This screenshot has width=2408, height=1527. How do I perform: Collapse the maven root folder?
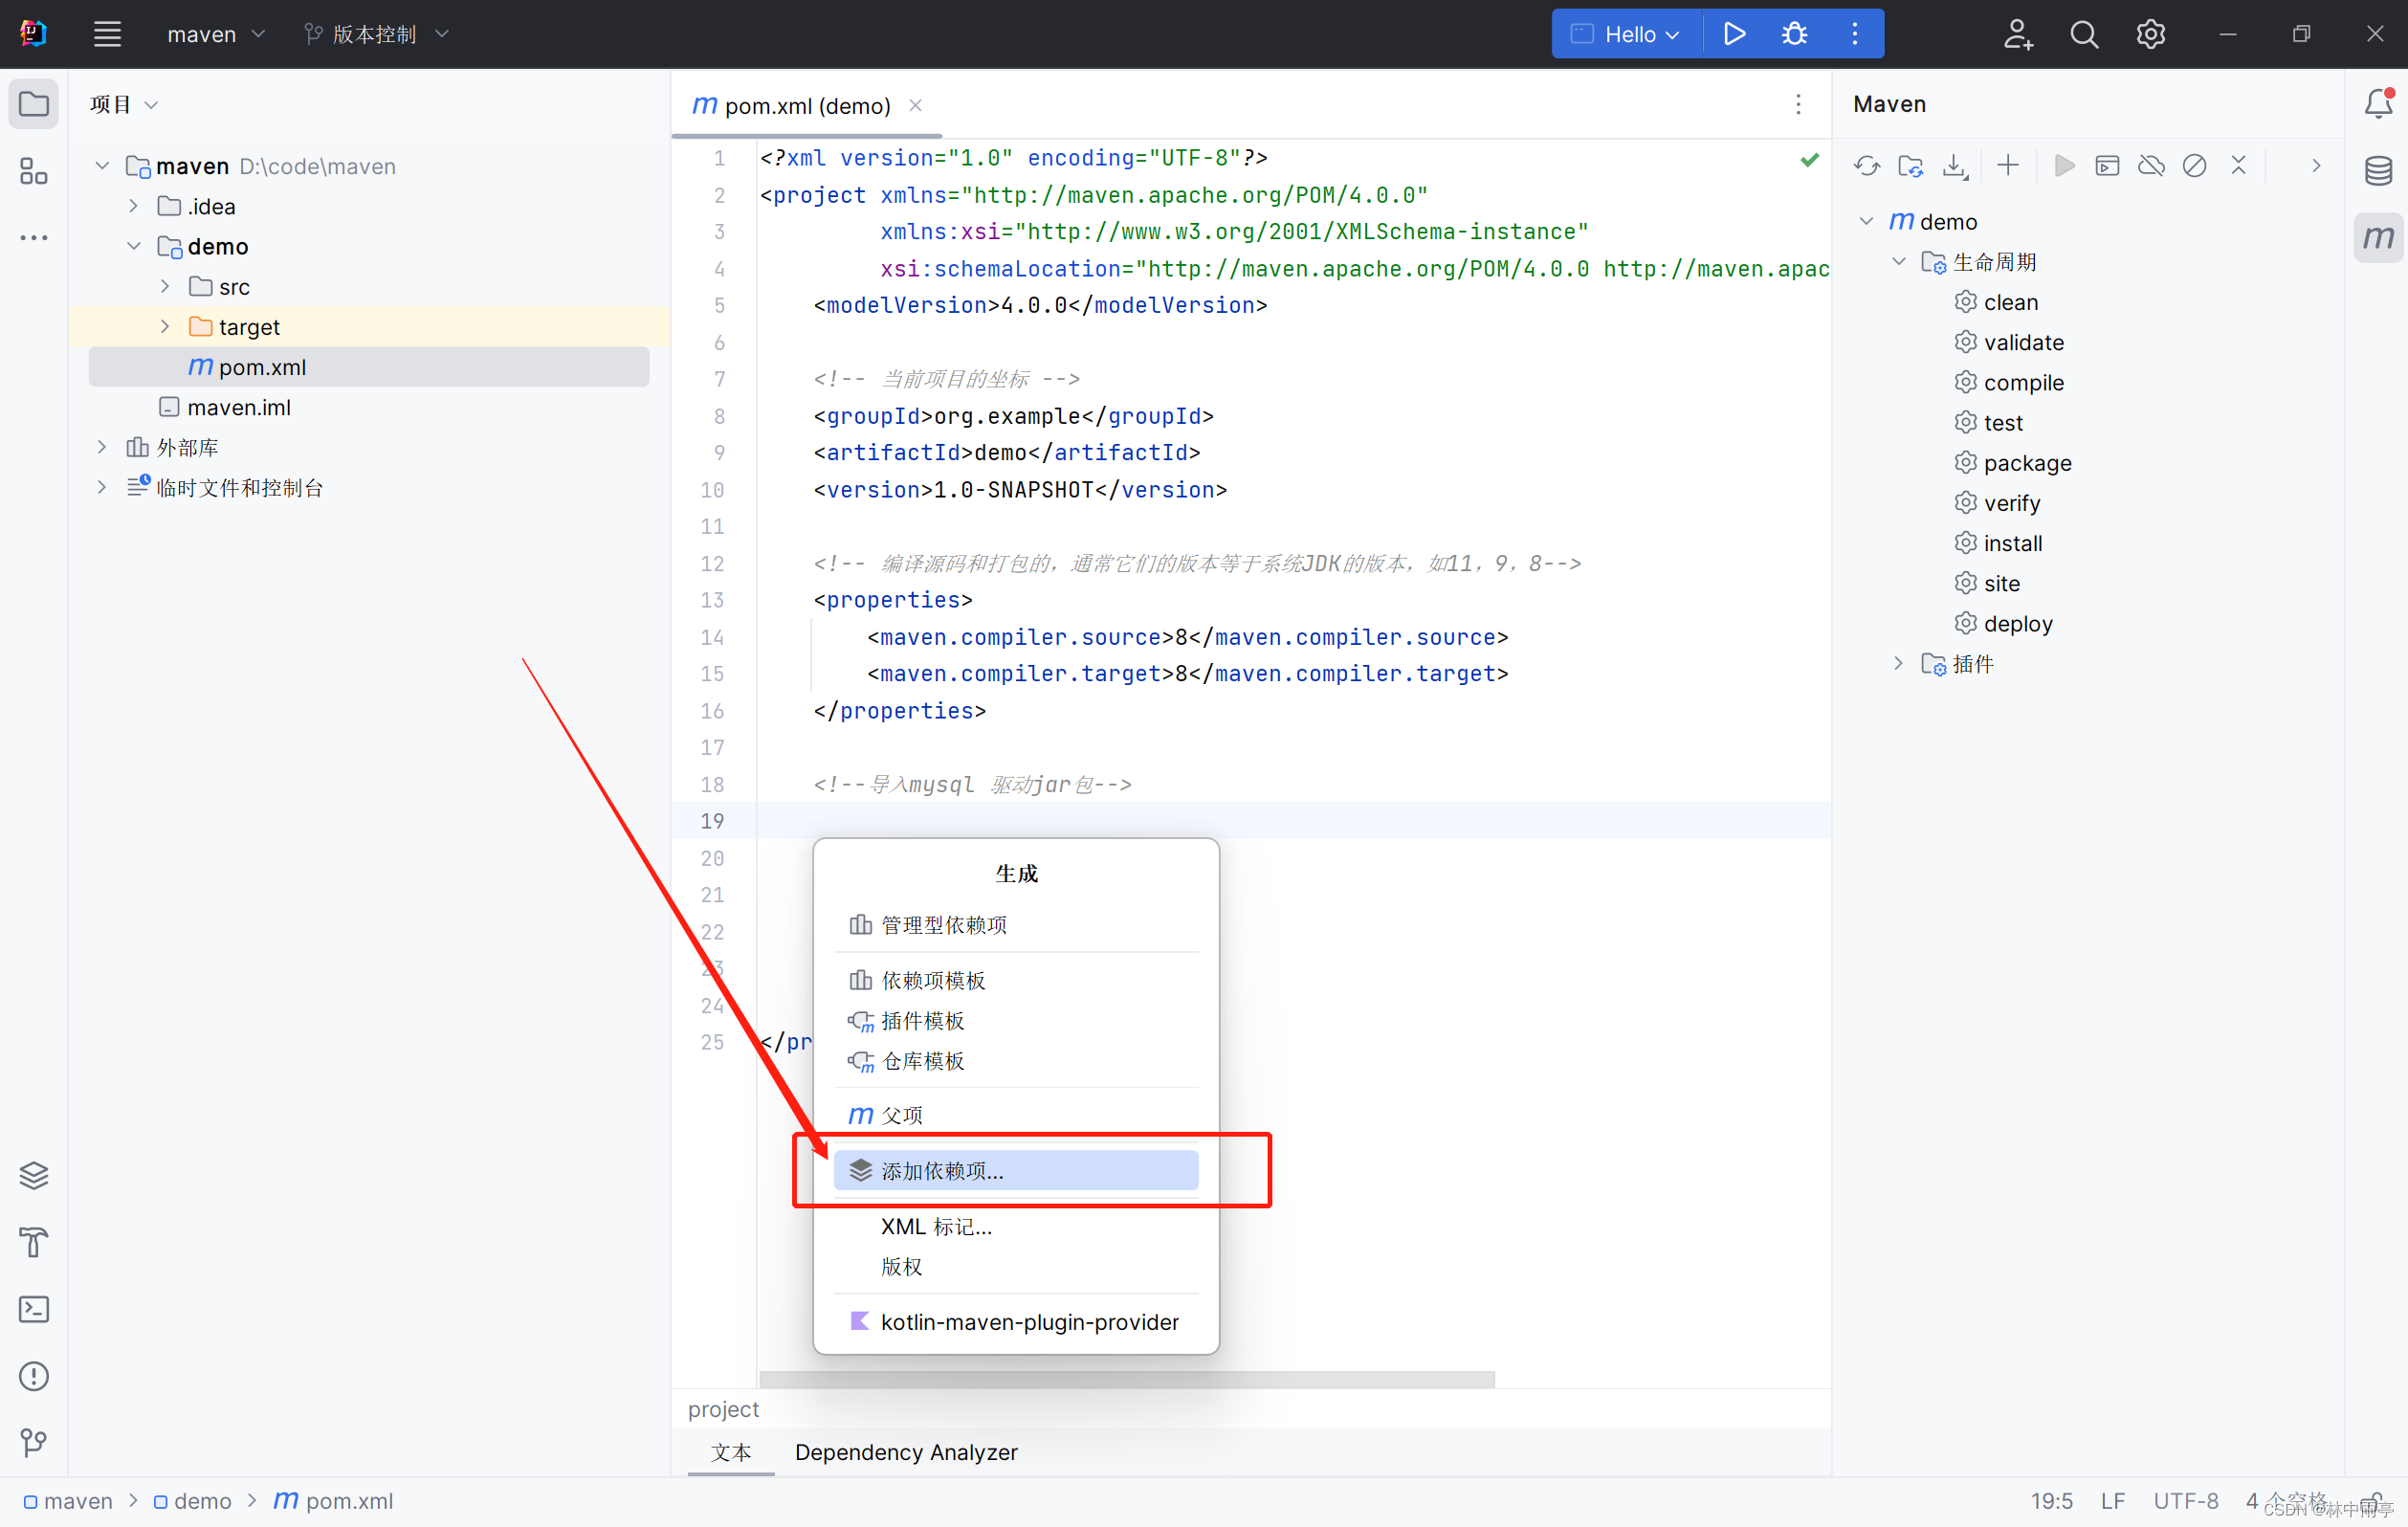click(x=102, y=166)
